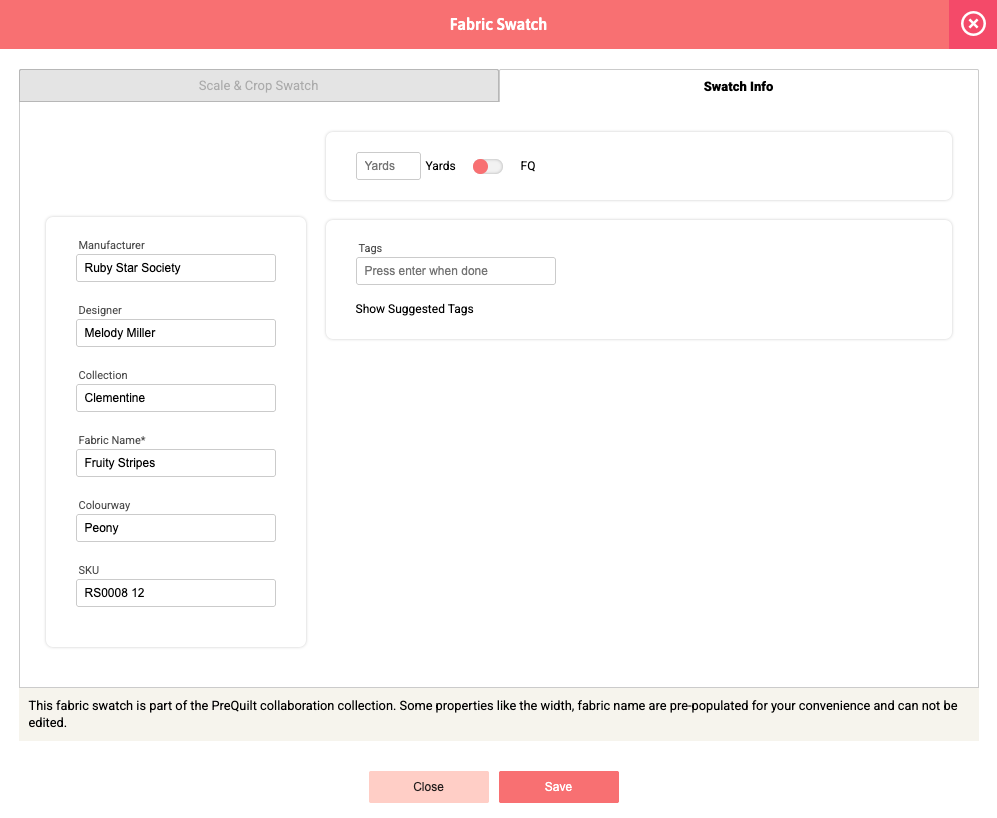
Task: Click the Yards label left of the switch
Action: (440, 166)
